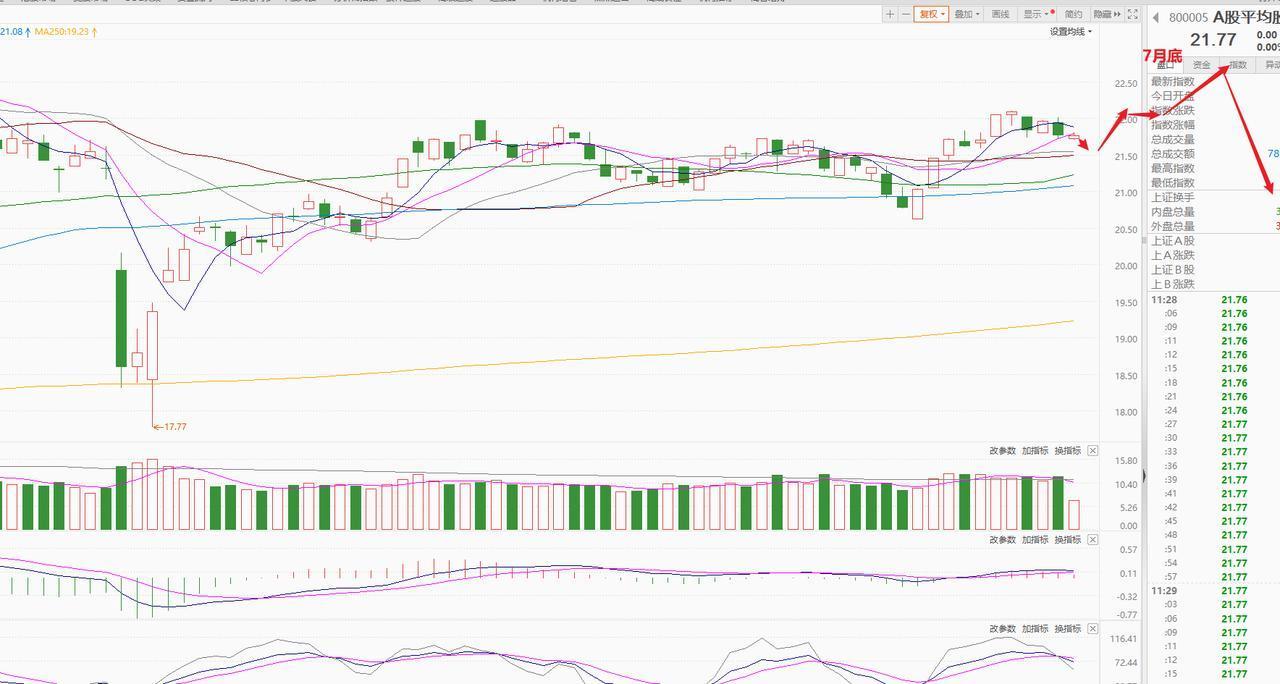1280x684 pixels.
Task: Select the 总成交额 row
Action: coord(1213,154)
